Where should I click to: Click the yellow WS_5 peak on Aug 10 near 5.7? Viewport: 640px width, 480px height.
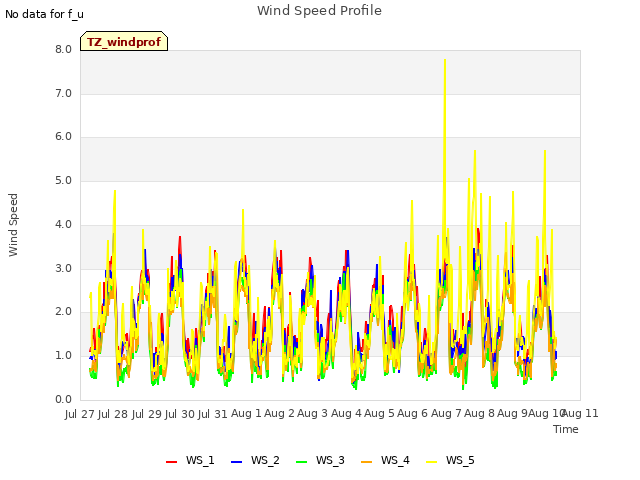(545, 151)
